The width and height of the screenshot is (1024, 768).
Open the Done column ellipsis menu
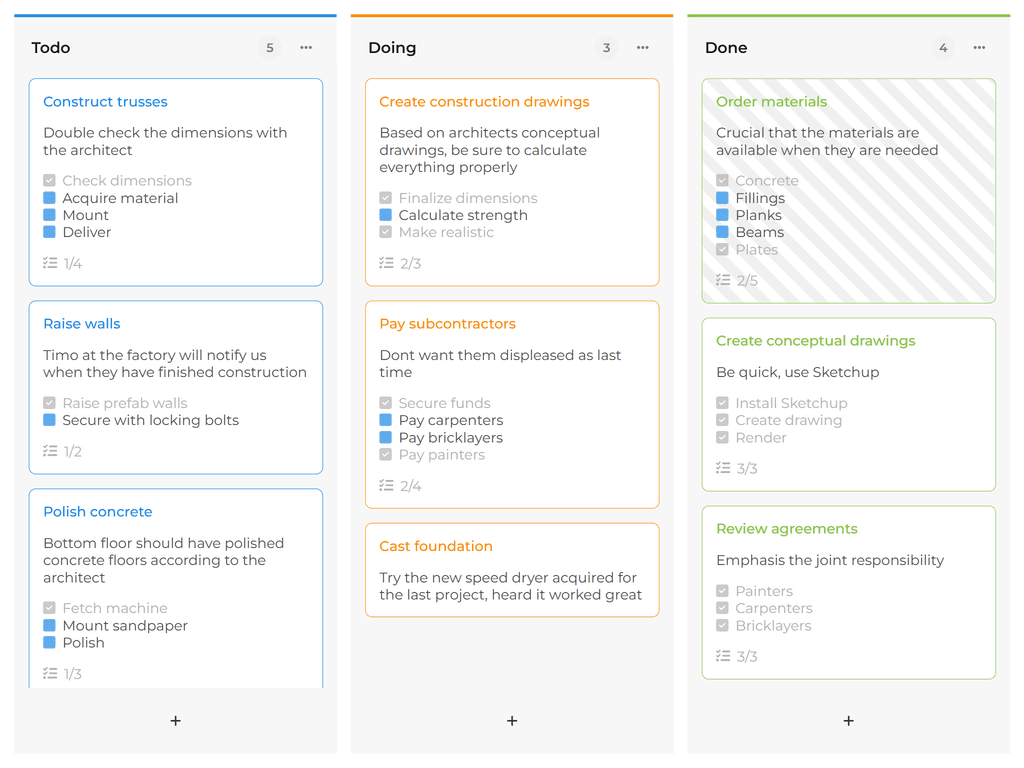(x=979, y=48)
